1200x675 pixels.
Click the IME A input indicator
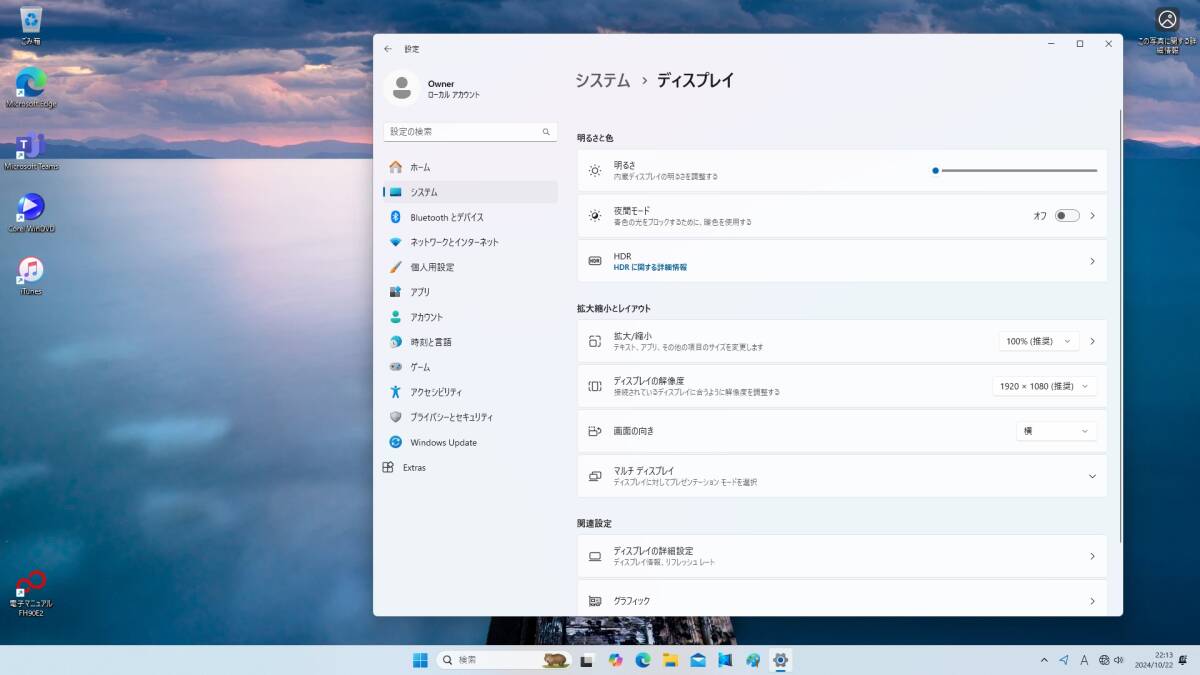click(x=1083, y=660)
